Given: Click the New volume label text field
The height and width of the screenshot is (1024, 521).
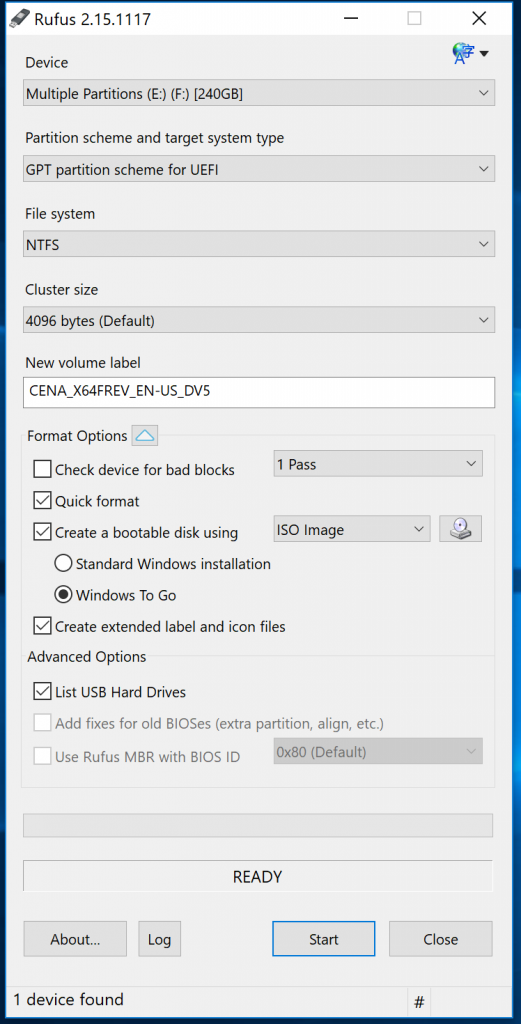Looking at the screenshot, I should coord(259,392).
